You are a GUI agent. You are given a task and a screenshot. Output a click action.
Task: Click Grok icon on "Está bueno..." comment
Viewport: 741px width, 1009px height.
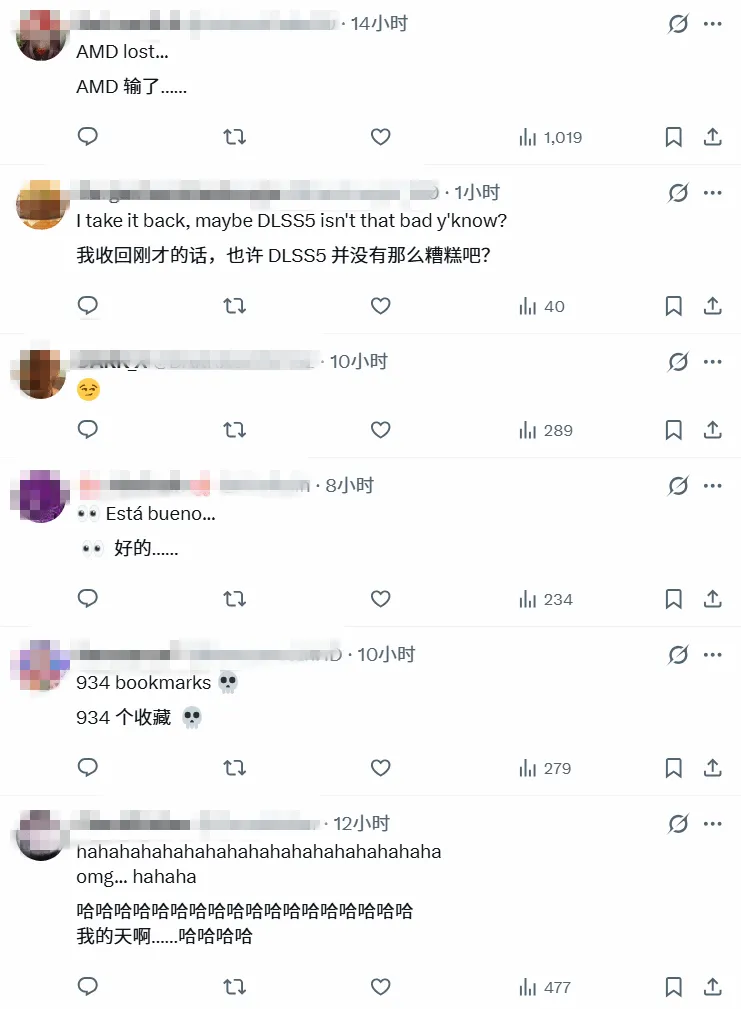[x=678, y=486]
